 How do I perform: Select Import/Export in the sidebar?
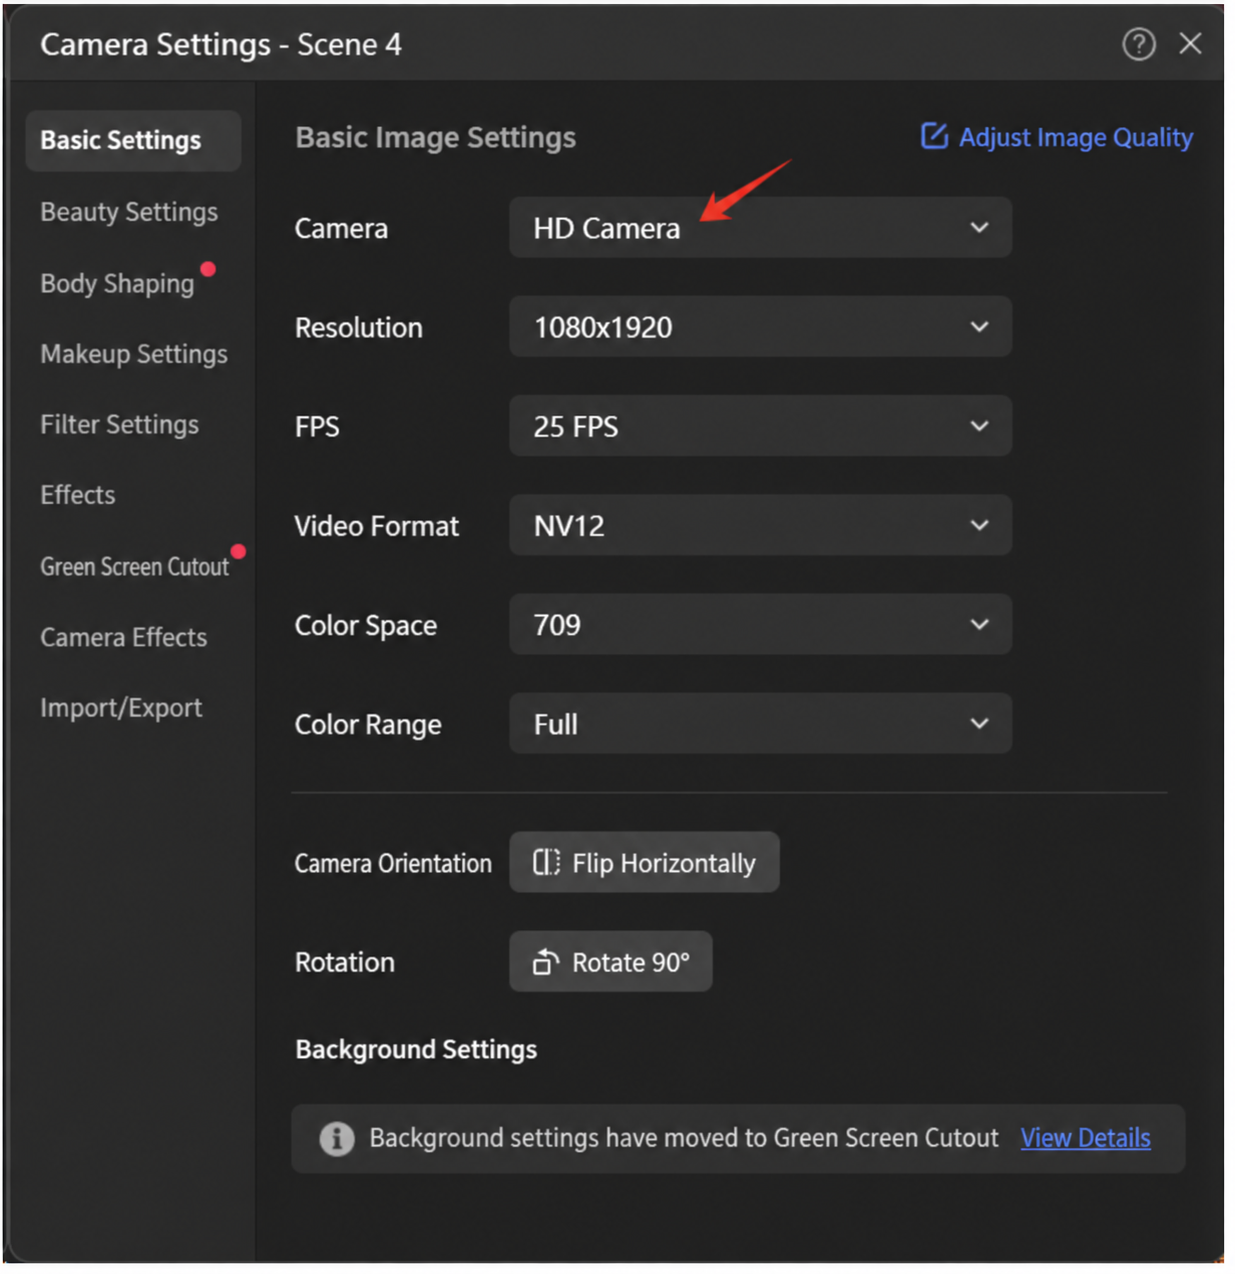[121, 708]
